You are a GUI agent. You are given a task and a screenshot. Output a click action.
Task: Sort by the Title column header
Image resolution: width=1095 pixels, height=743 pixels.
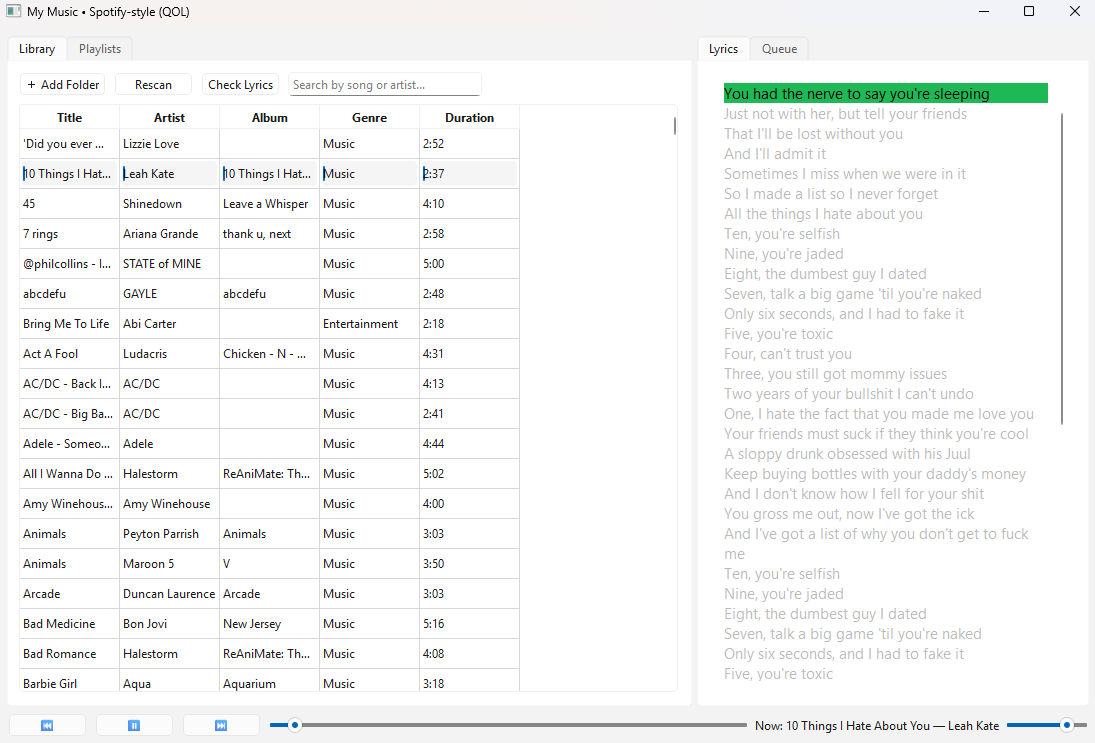tap(69, 117)
